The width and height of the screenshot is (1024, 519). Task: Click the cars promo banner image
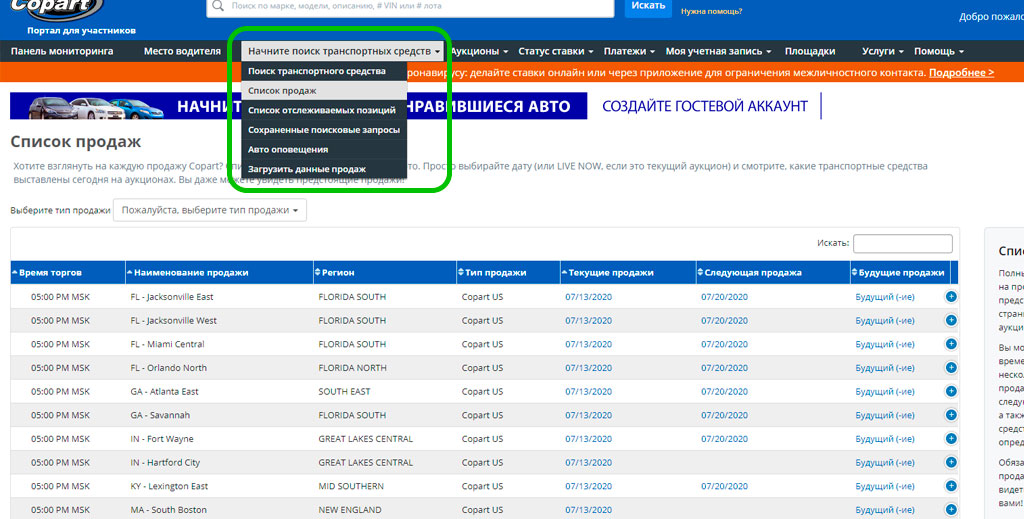298,106
